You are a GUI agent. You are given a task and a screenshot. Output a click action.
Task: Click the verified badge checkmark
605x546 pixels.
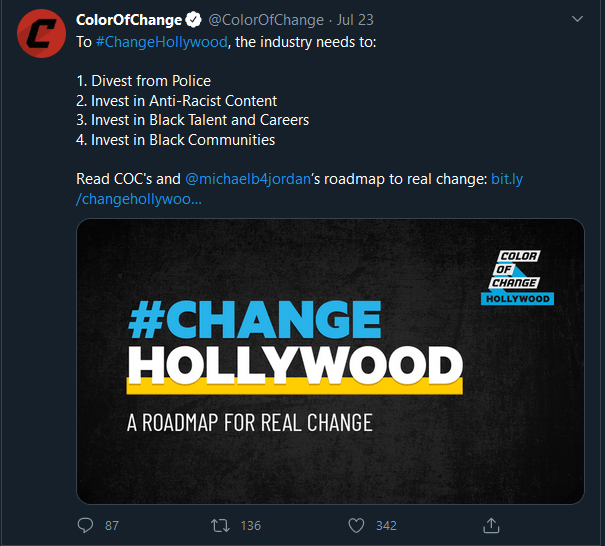194,20
